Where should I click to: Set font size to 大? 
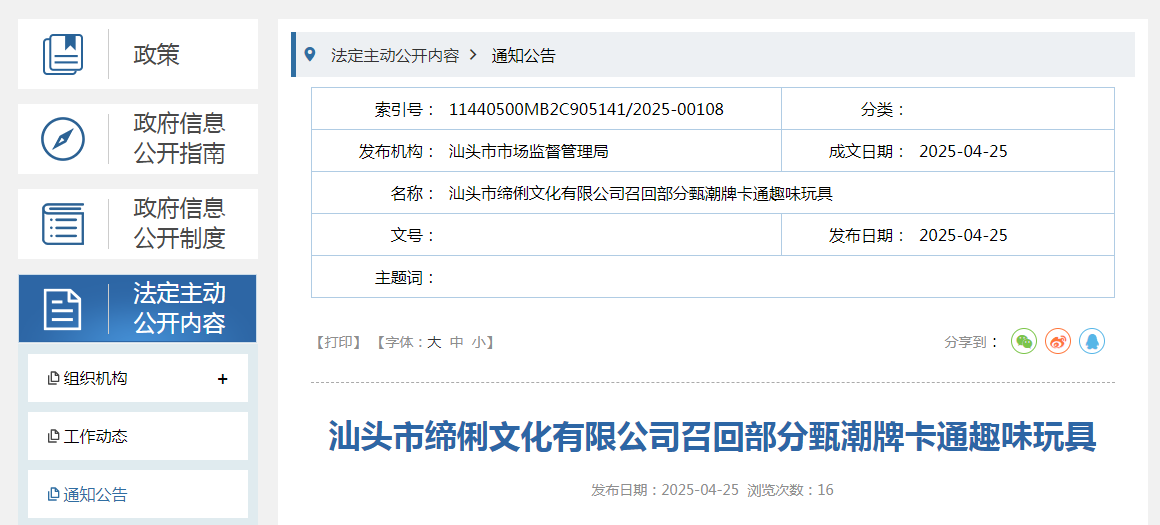[434, 342]
